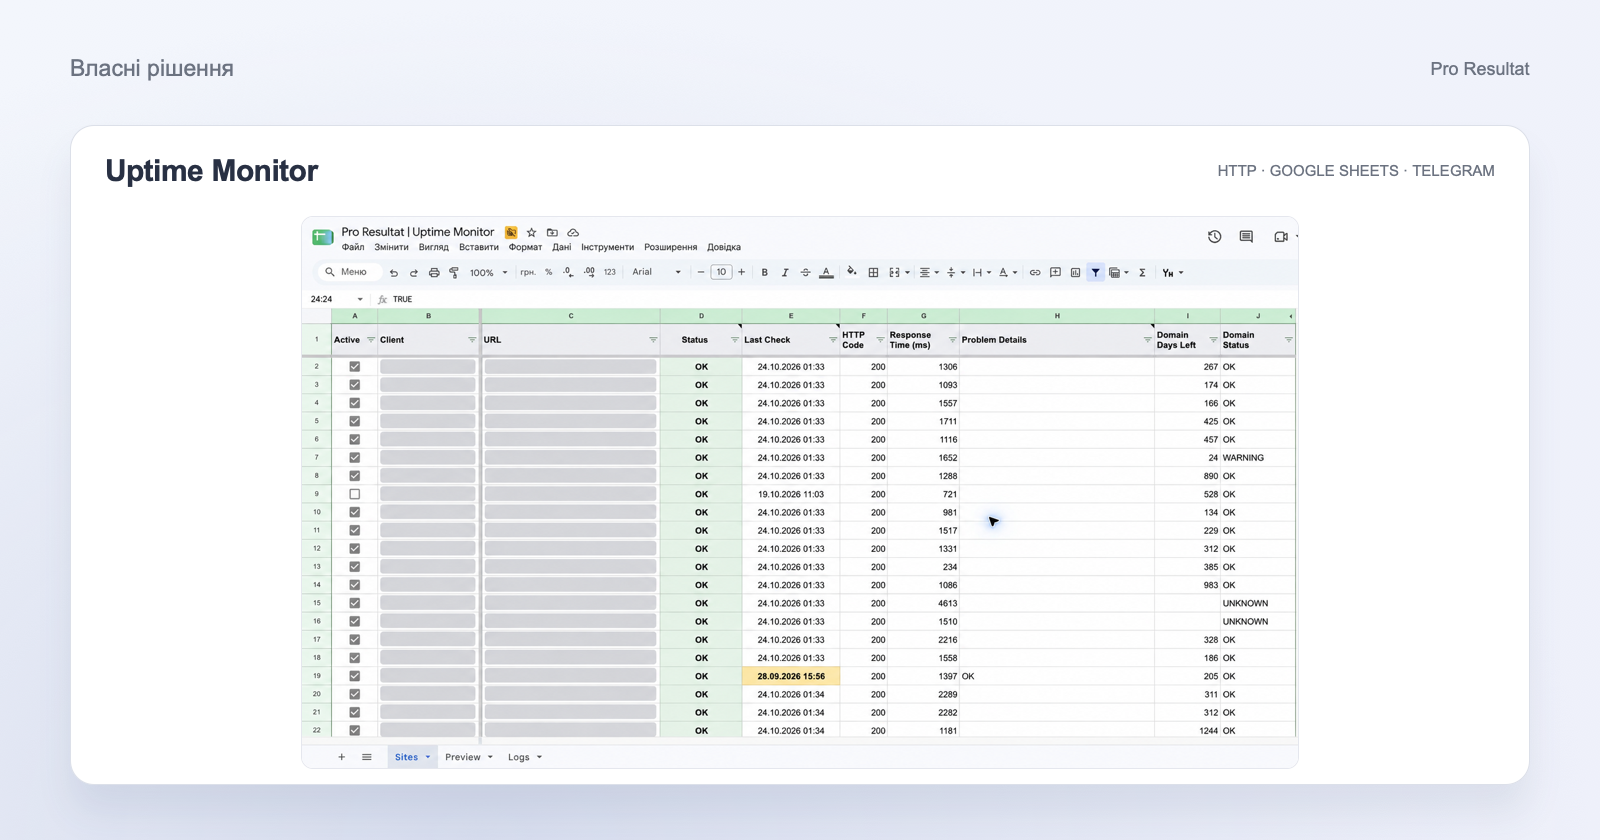The height and width of the screenshot is (840, 1600).
Task: Open the comments history icon
Action: [1246, 237]
